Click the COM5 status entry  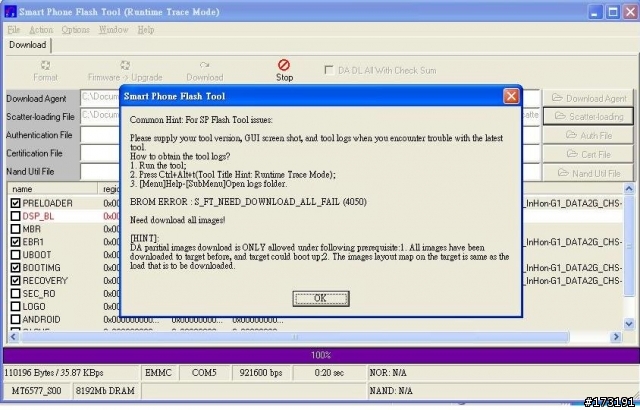point(204,372)
